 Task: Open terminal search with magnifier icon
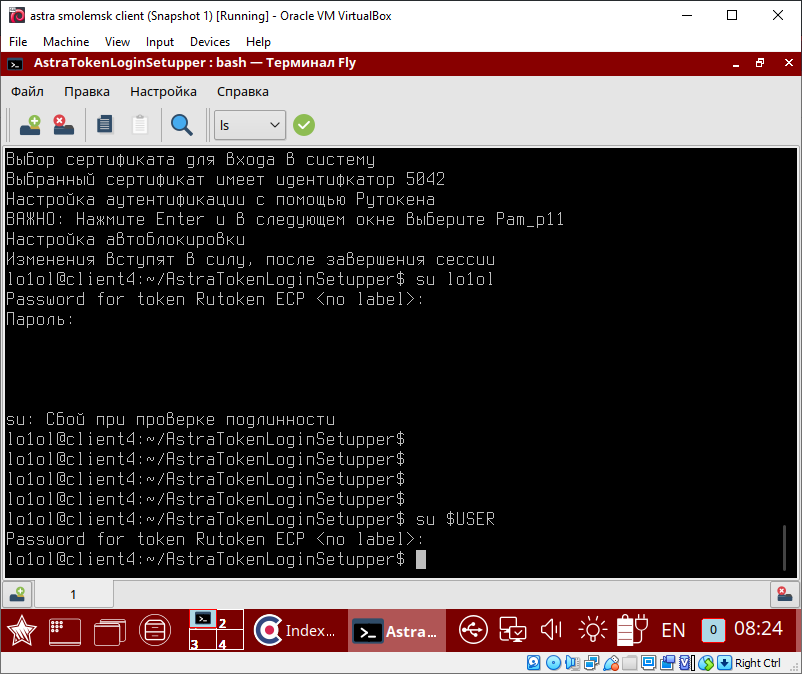point(182,125)
